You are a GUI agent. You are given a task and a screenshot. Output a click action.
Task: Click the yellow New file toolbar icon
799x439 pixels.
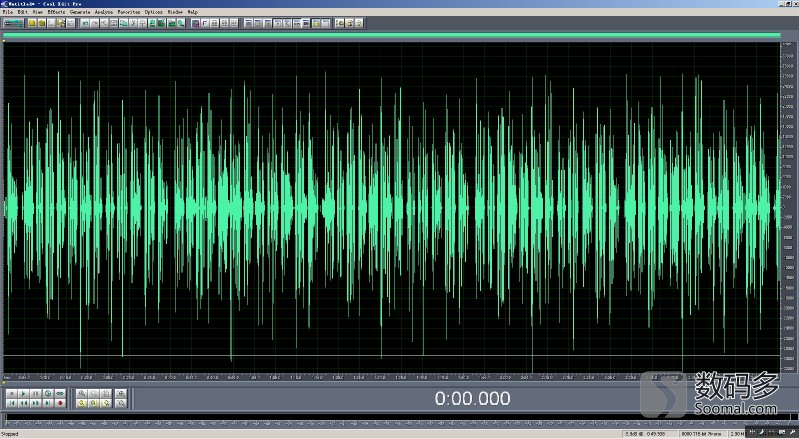(32, 23)
